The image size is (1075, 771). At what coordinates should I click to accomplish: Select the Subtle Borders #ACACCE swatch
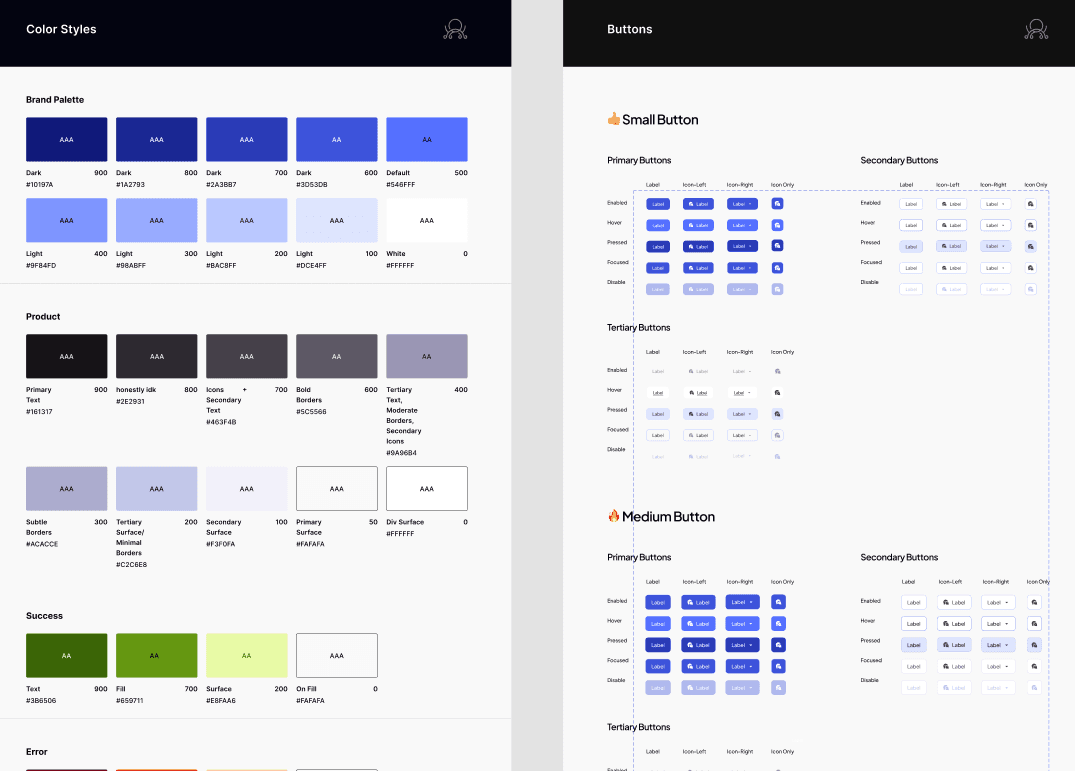(67, 488)
